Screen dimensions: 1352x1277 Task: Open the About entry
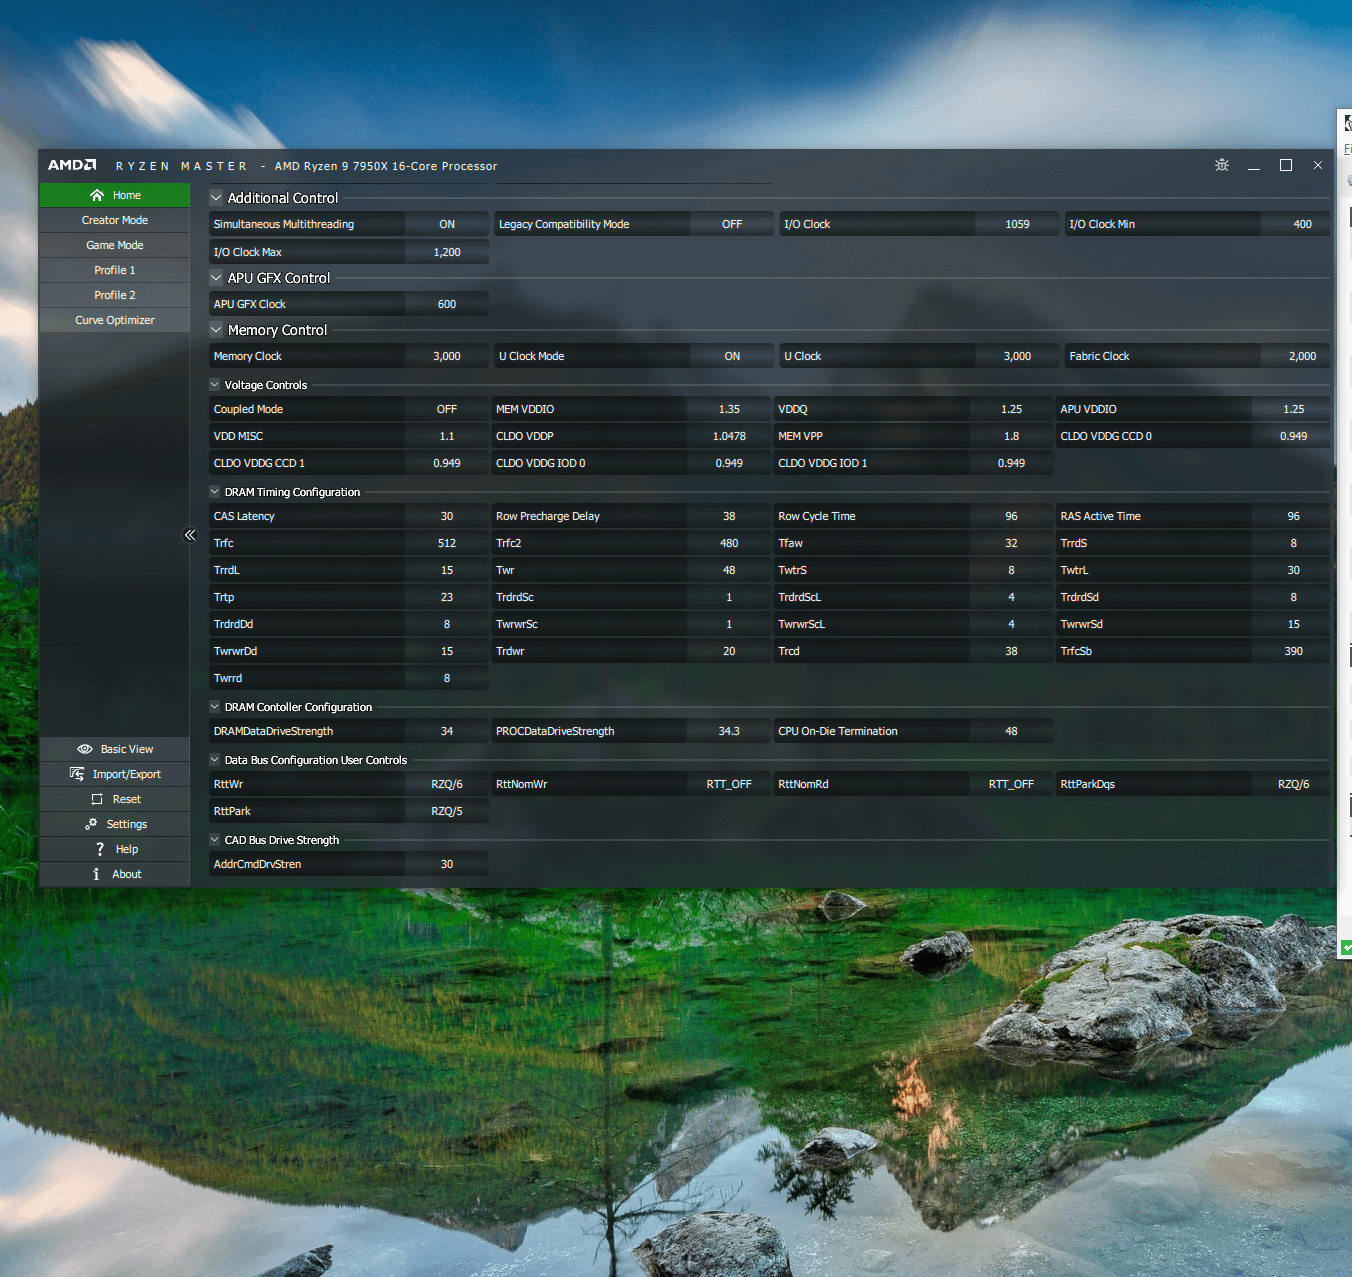click(115, 874)
